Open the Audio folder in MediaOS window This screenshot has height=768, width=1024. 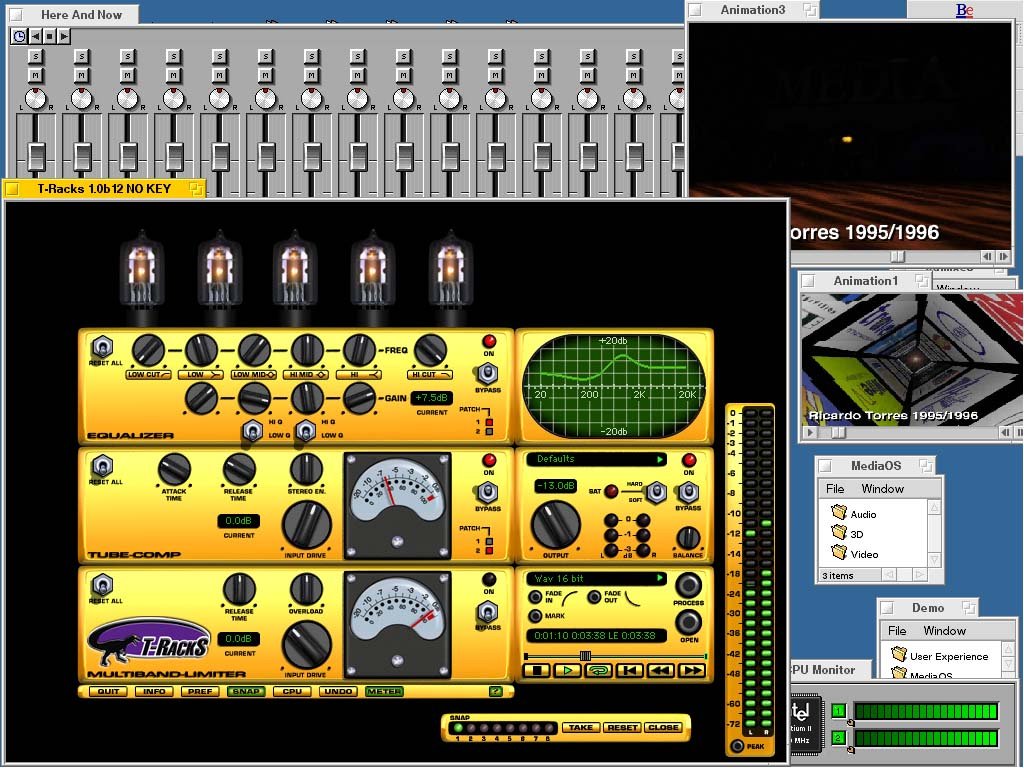point(854,514)
